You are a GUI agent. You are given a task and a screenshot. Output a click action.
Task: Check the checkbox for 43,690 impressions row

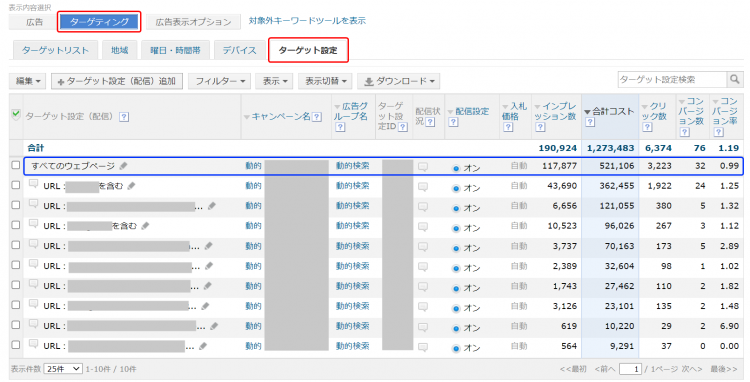tap(16, 185)
